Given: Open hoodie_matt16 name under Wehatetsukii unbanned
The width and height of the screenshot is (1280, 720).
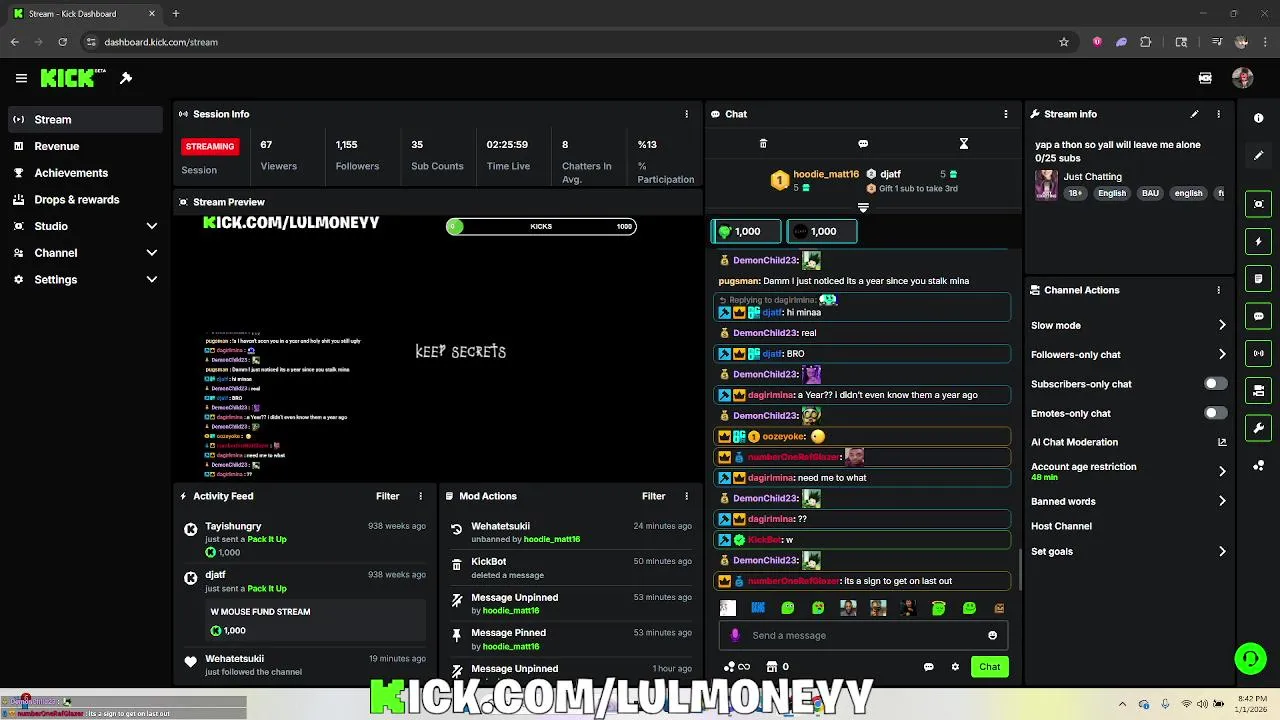Looking at the screenshot, I should pyautogui.click(x=552, y=539).
